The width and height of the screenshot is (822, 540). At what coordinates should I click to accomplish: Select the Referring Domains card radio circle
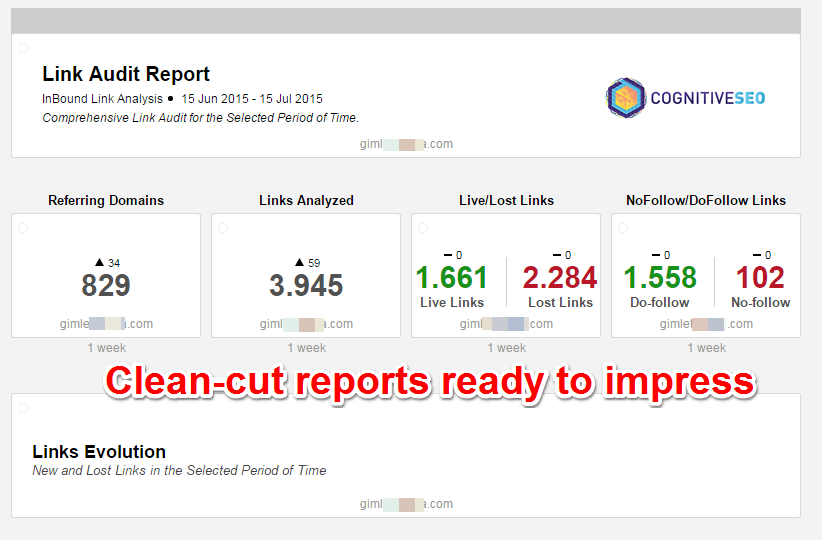pos(23,228)
